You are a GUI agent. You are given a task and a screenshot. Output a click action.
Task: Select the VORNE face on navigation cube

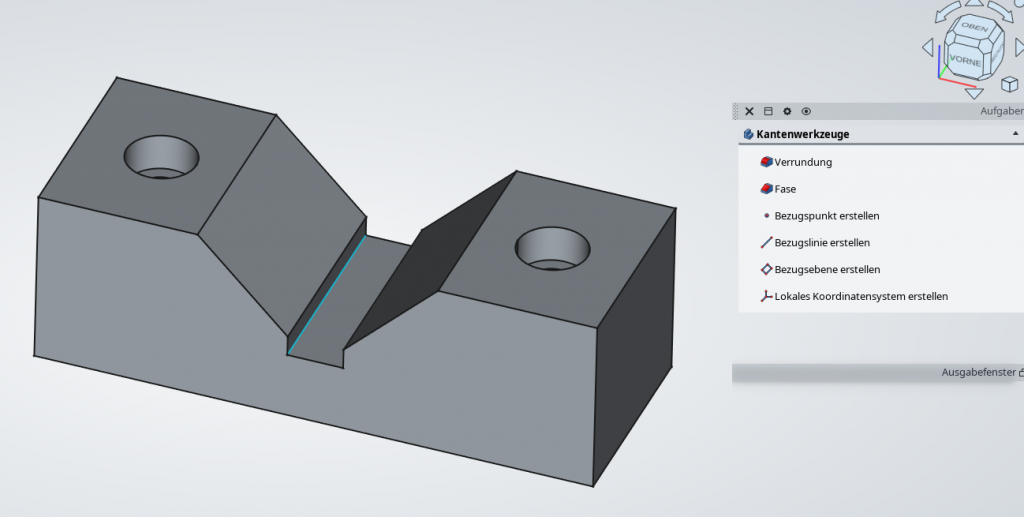pos(964,60)
